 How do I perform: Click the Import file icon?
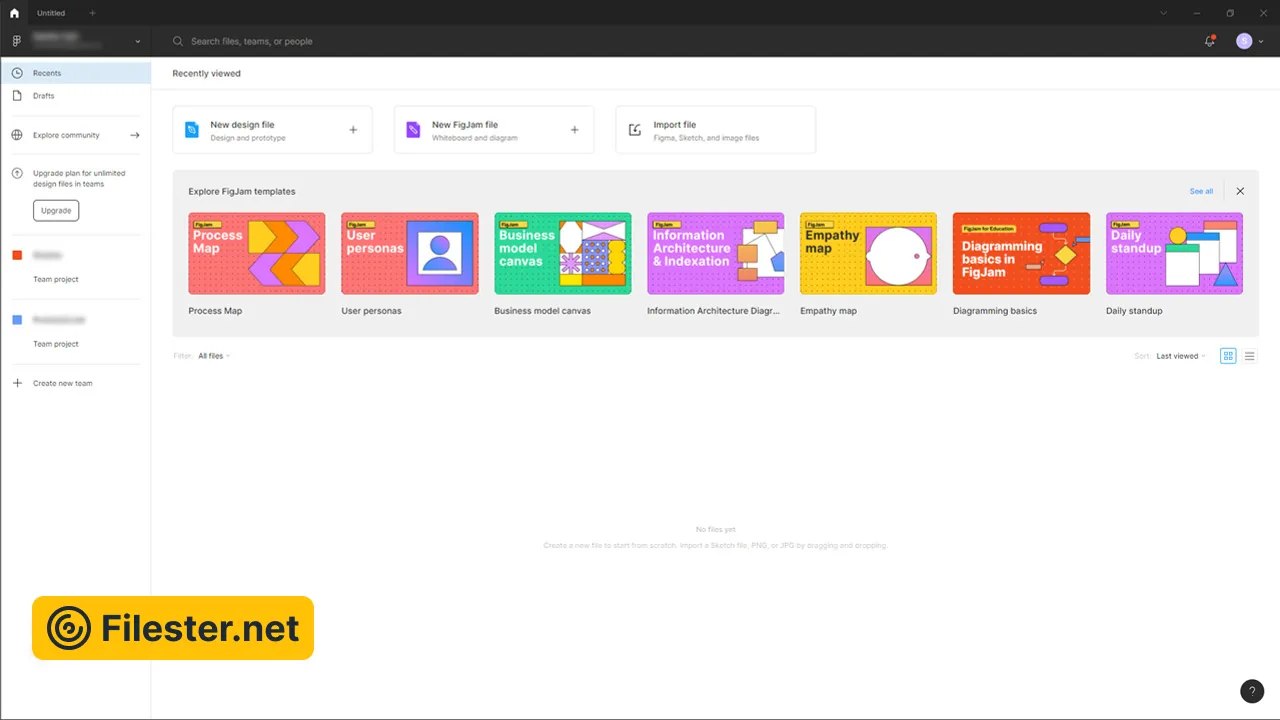tap(634, 130)
